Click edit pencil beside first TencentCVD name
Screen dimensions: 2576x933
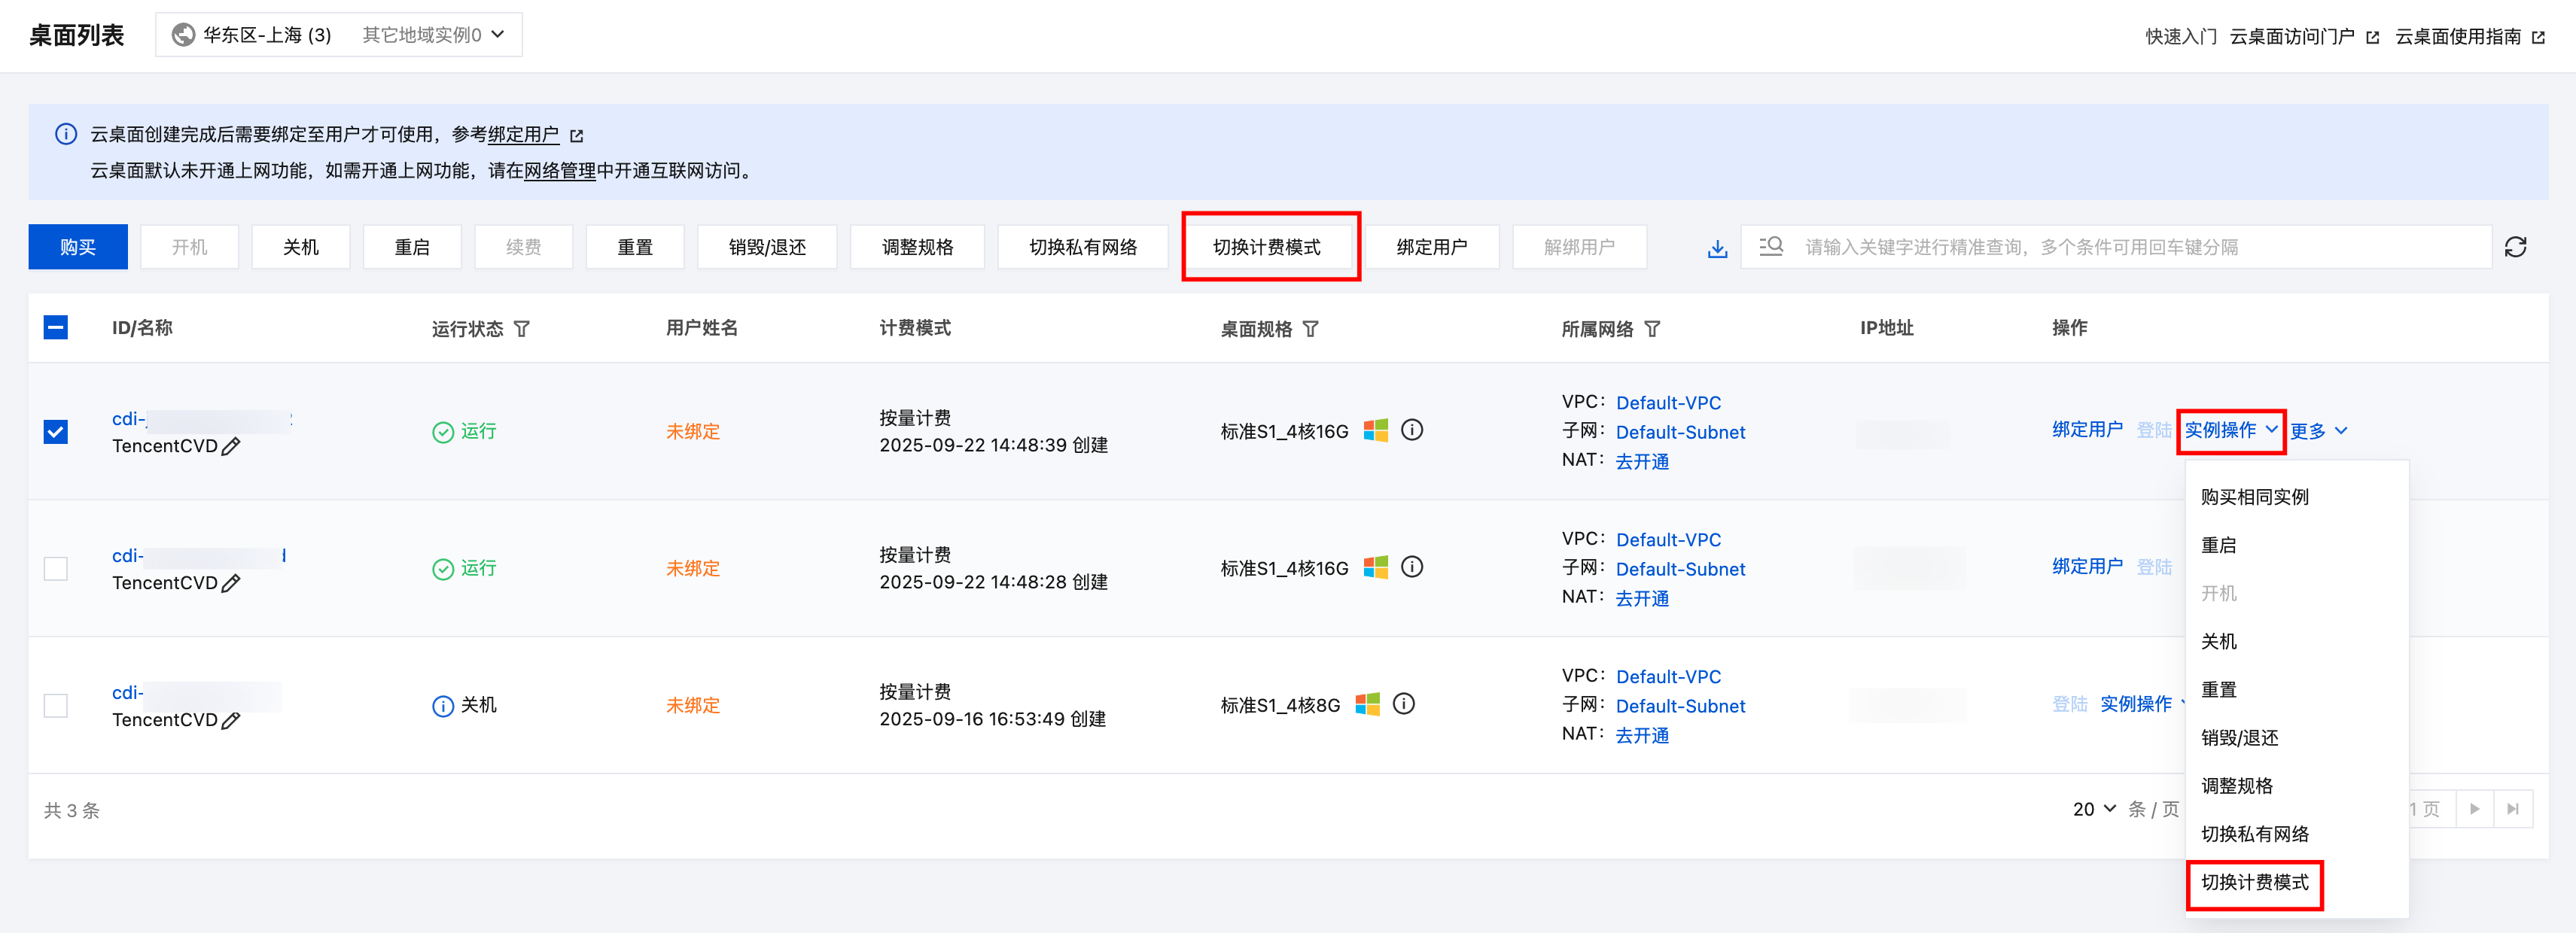click(231, 447)
